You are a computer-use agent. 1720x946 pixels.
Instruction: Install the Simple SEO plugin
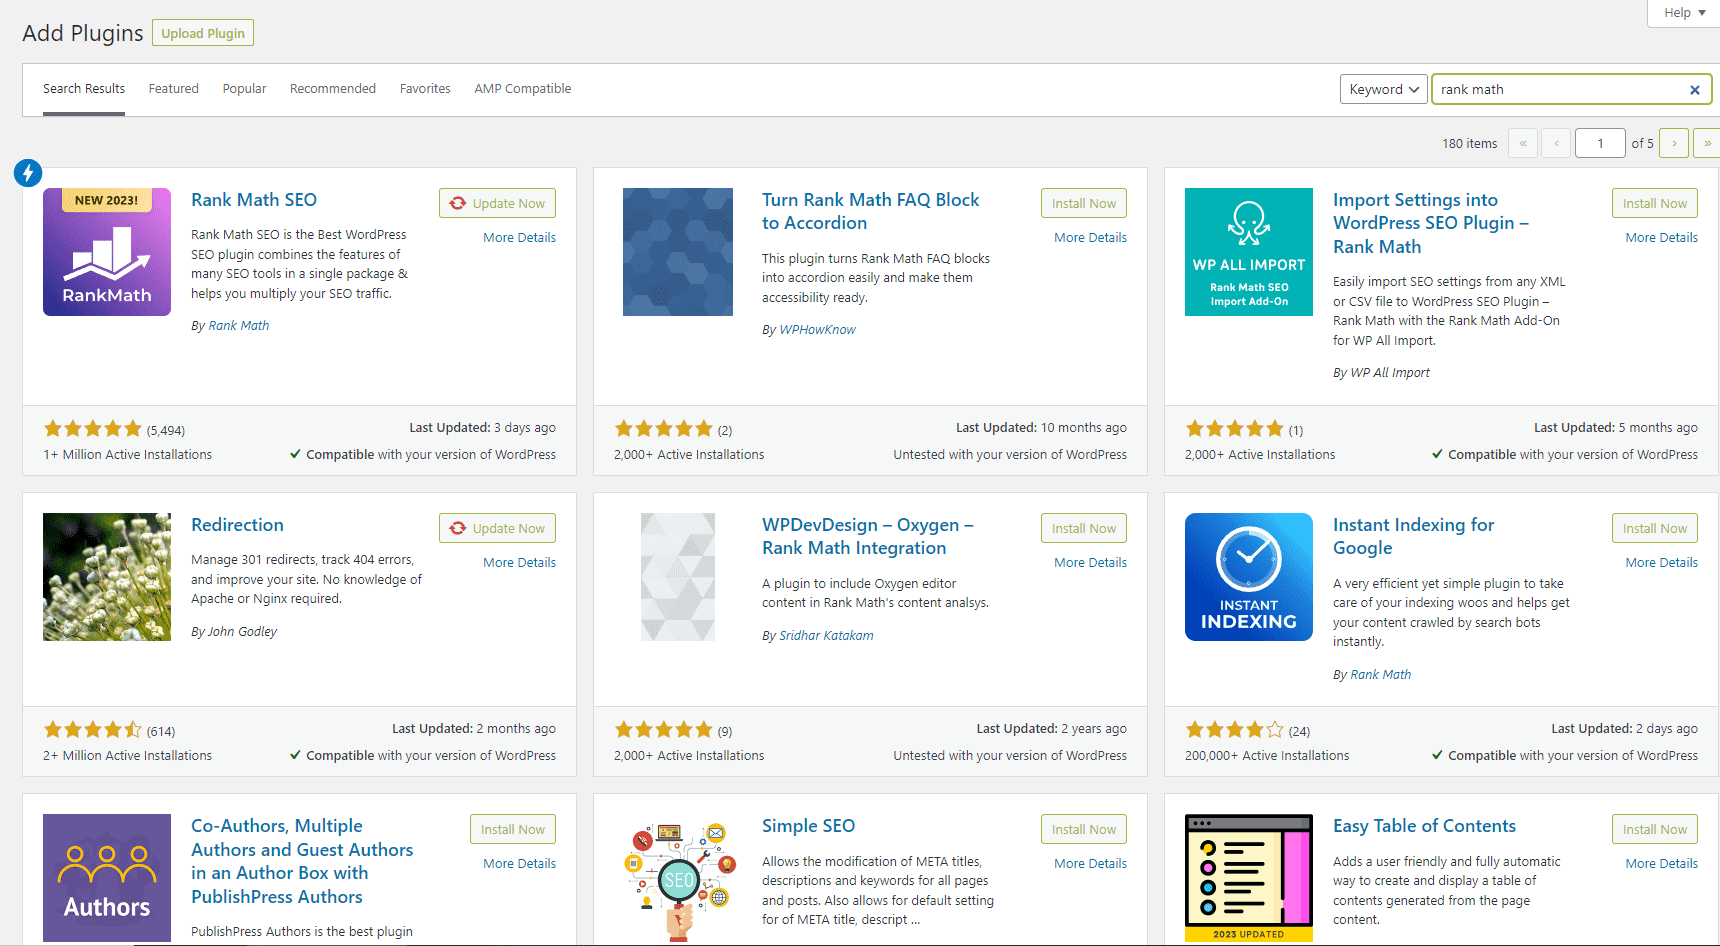tap(1084, 829)
